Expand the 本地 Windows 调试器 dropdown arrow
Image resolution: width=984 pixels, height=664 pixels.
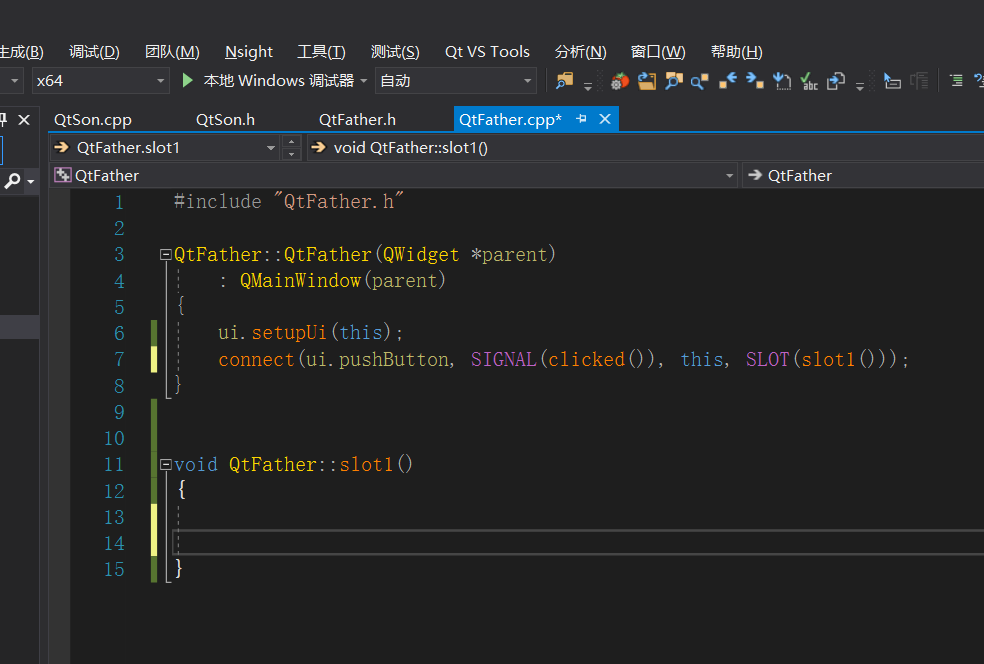tap(363, 81)
